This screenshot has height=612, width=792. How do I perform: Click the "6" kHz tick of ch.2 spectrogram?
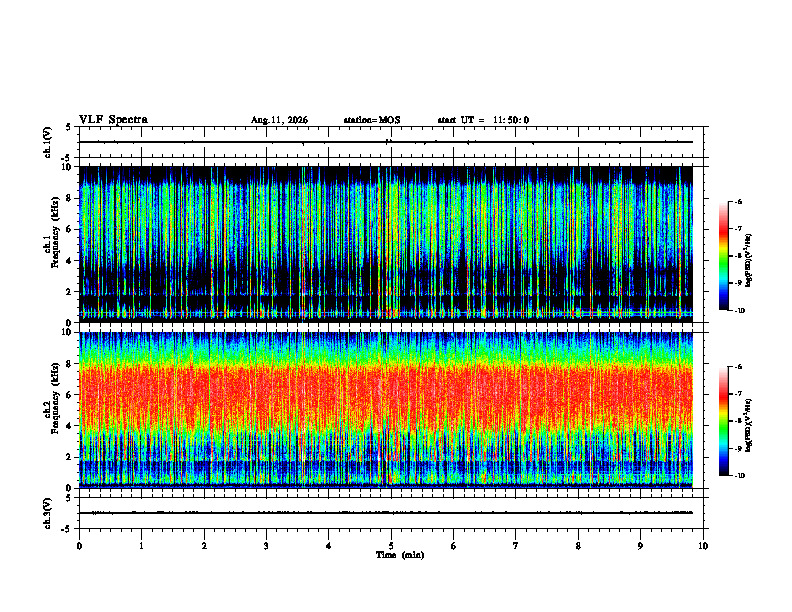click(x=70, y=395)
